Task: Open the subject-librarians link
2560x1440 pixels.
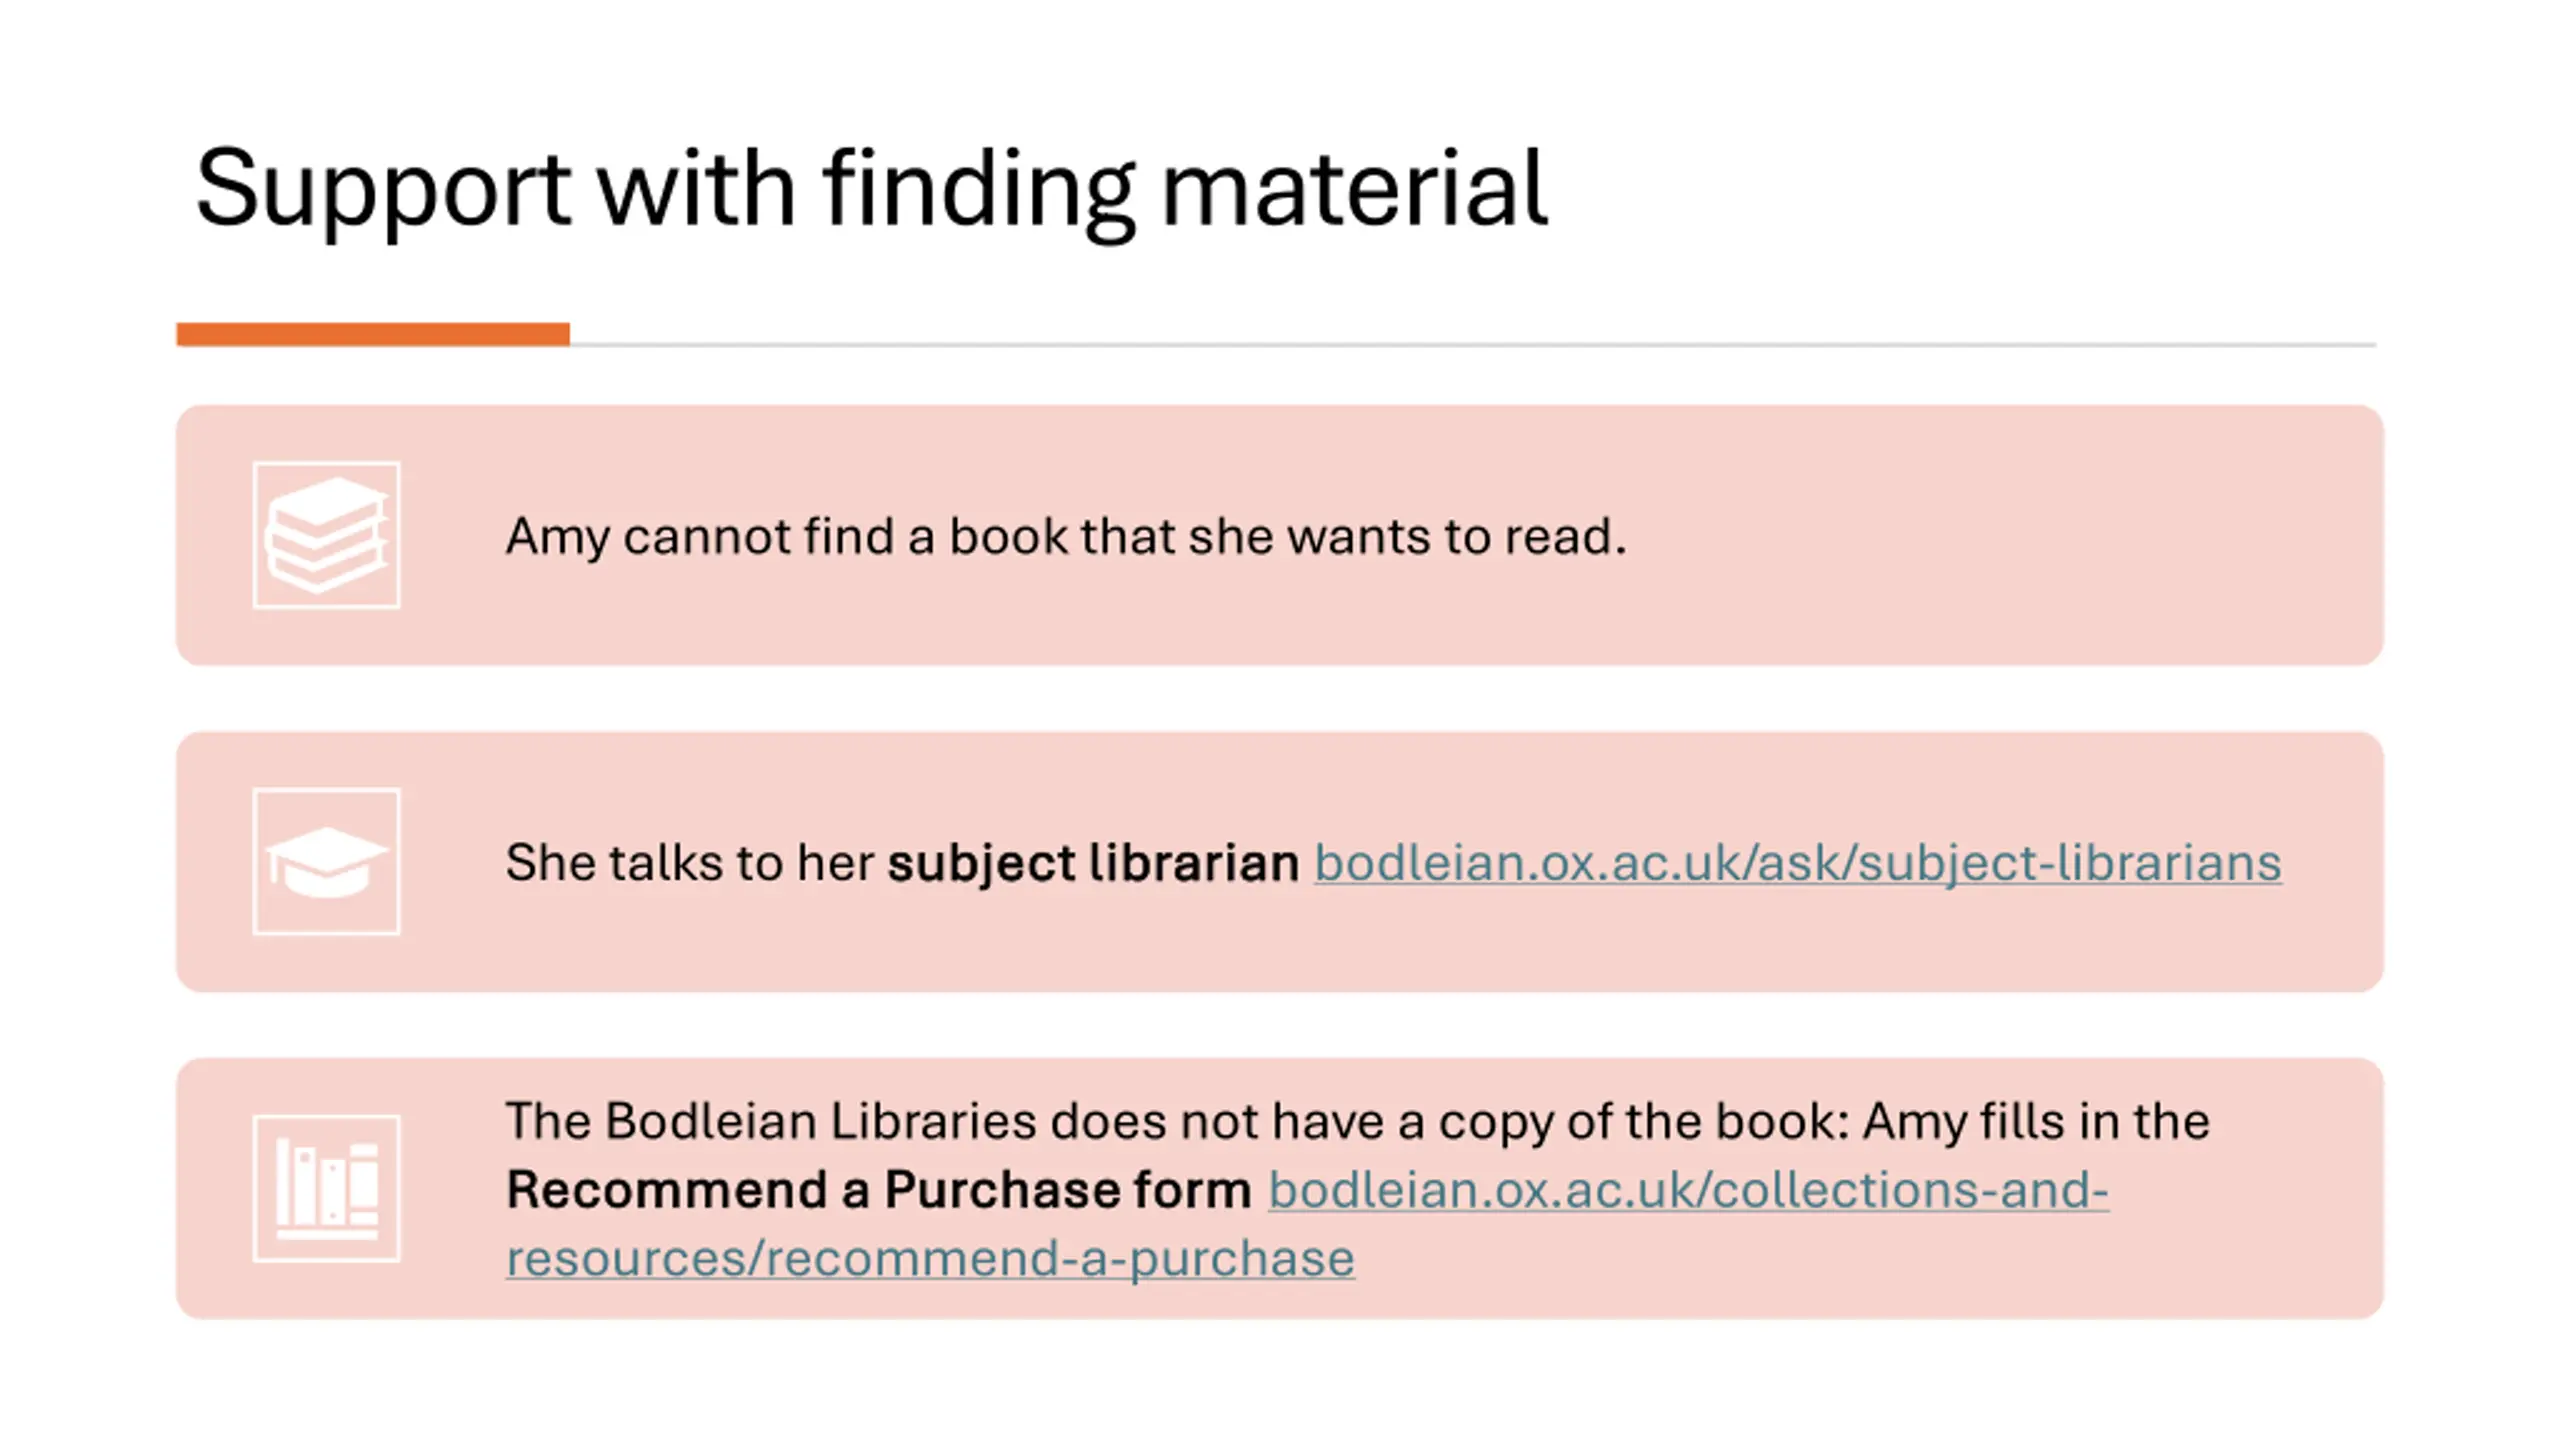Action: [x=1797, y=863]
